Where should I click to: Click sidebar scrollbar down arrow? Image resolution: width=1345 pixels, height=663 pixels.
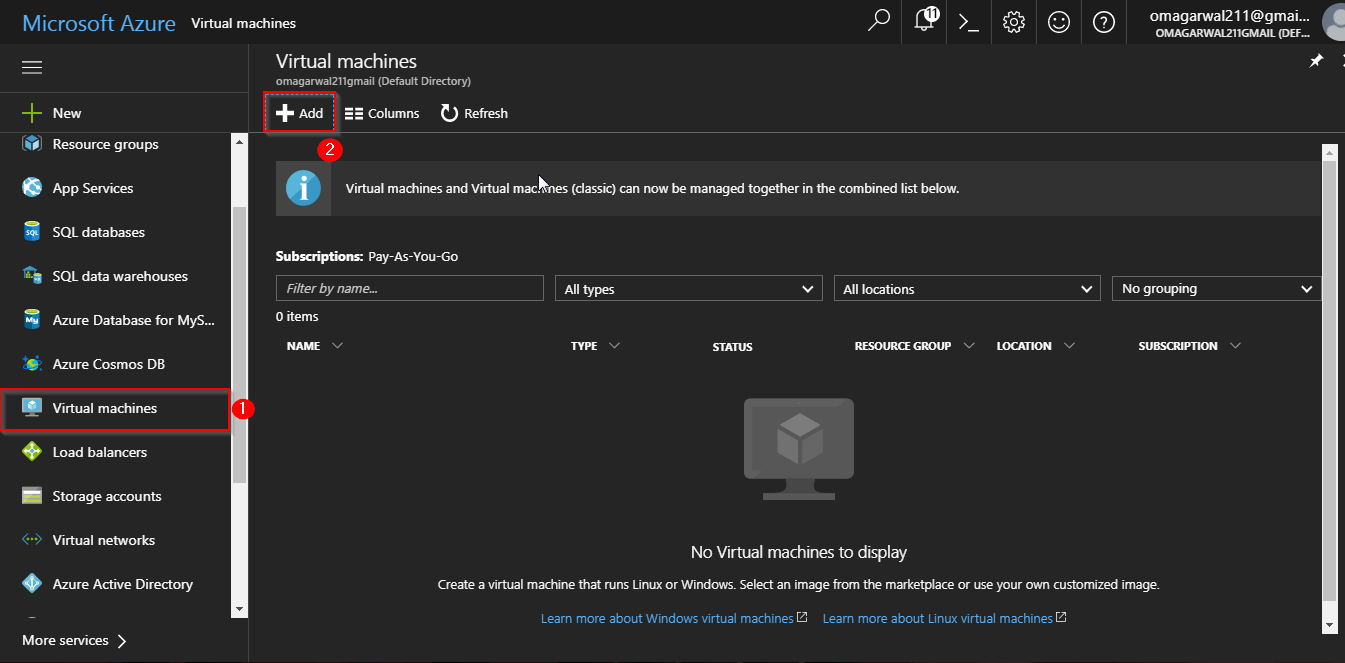coord(239,608)
